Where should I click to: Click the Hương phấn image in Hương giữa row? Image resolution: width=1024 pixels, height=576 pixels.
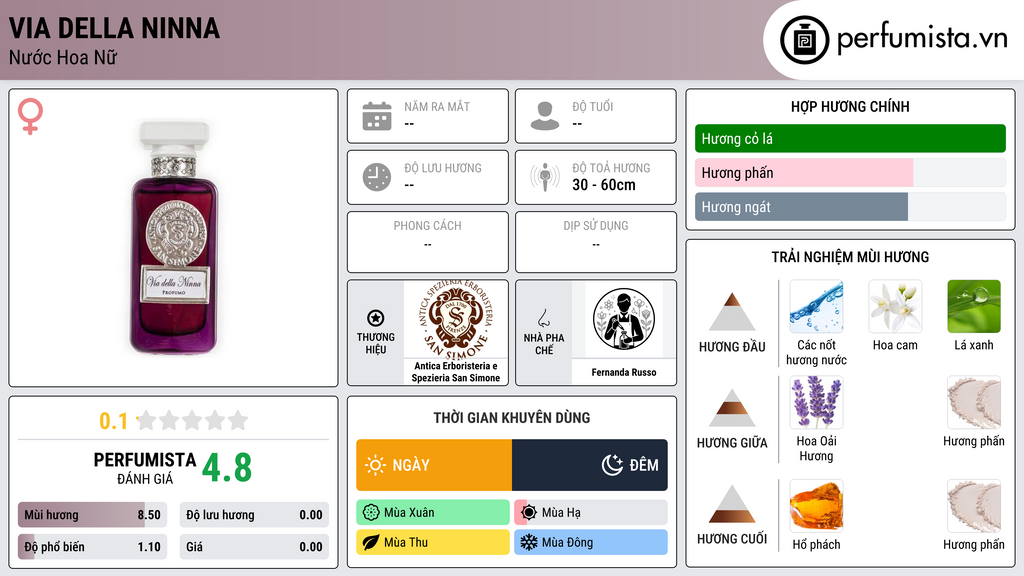974,402
